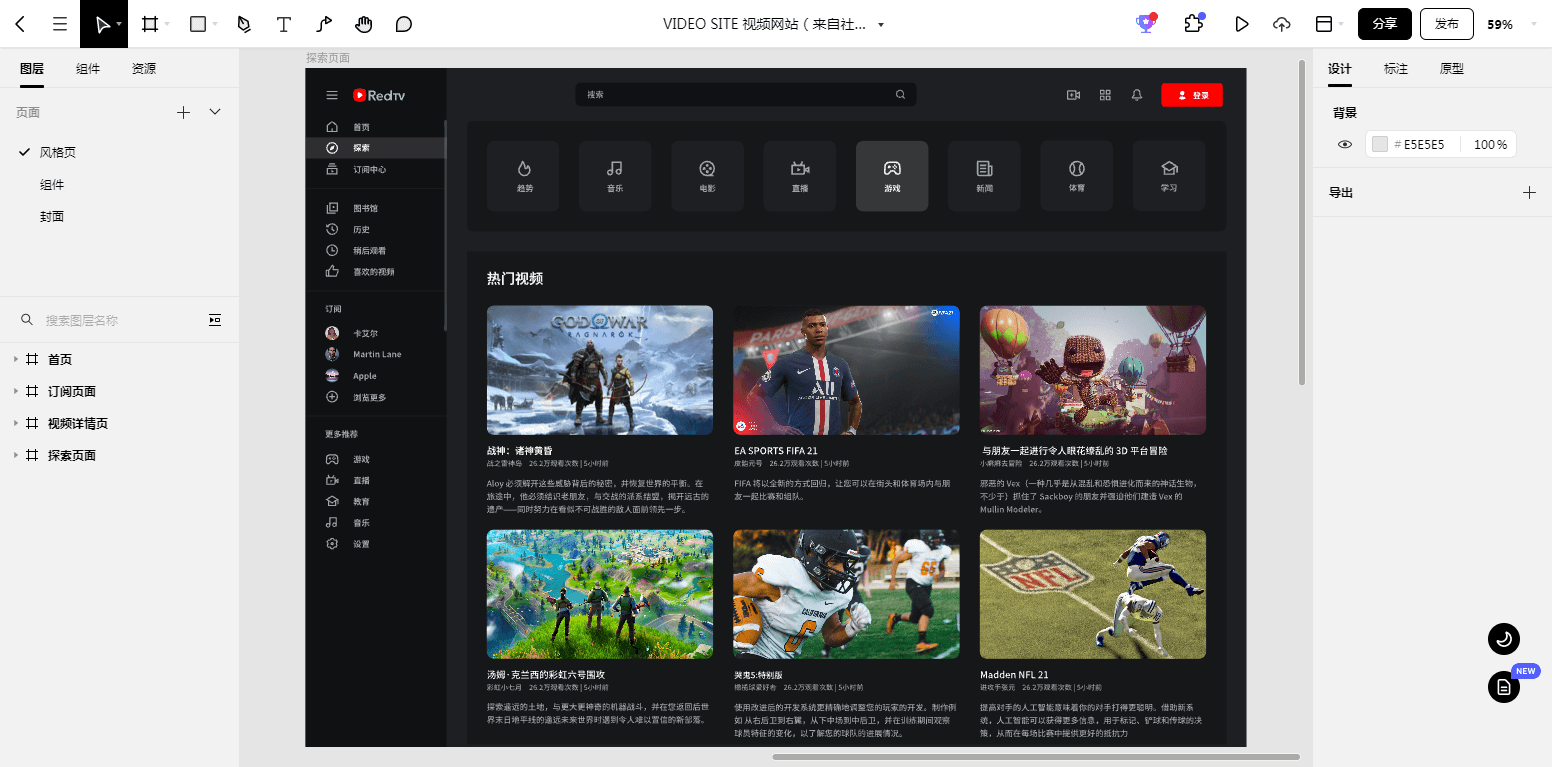
Task: Click the canvas vertical scrollbar
Action: coord(1302,222)
